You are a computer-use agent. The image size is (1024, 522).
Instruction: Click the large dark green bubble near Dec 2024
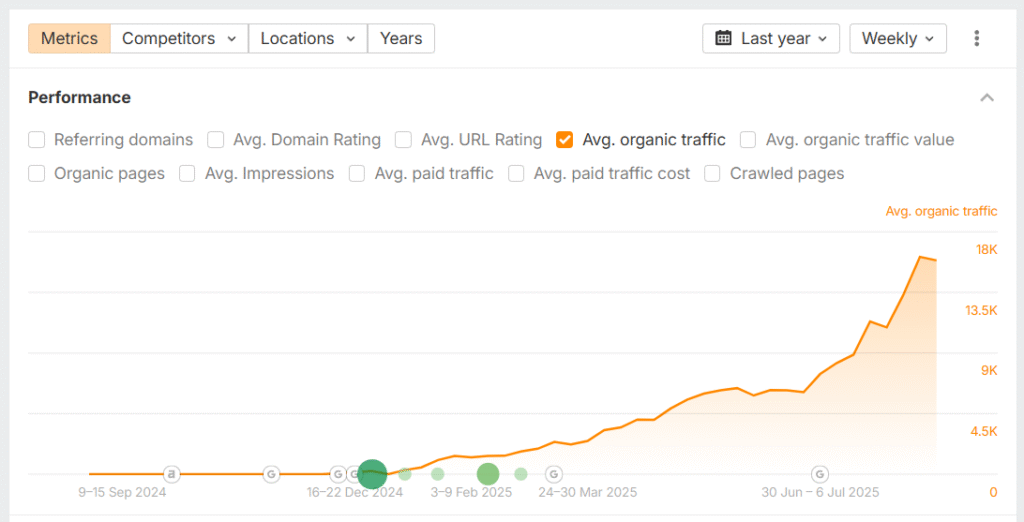tap(372, 474)
